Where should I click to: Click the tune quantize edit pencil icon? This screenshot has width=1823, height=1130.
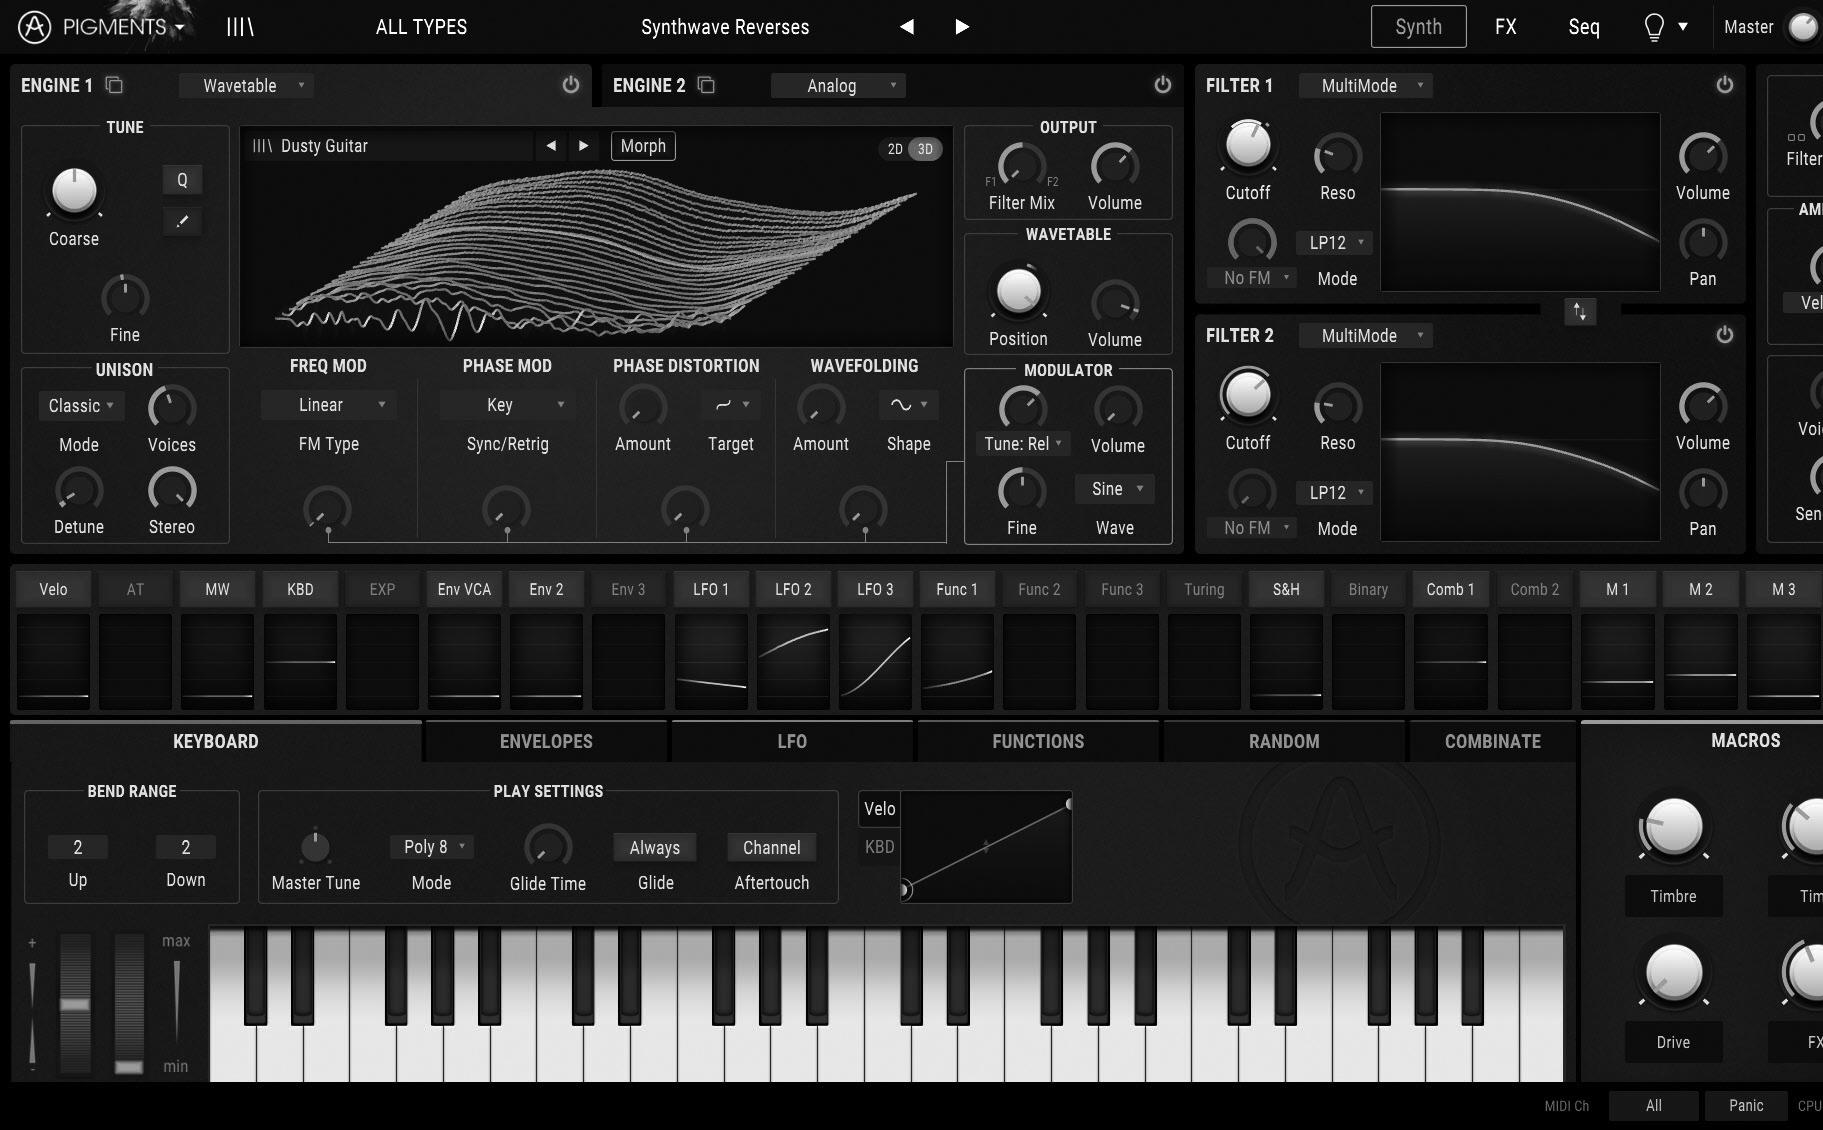[182, 221]
